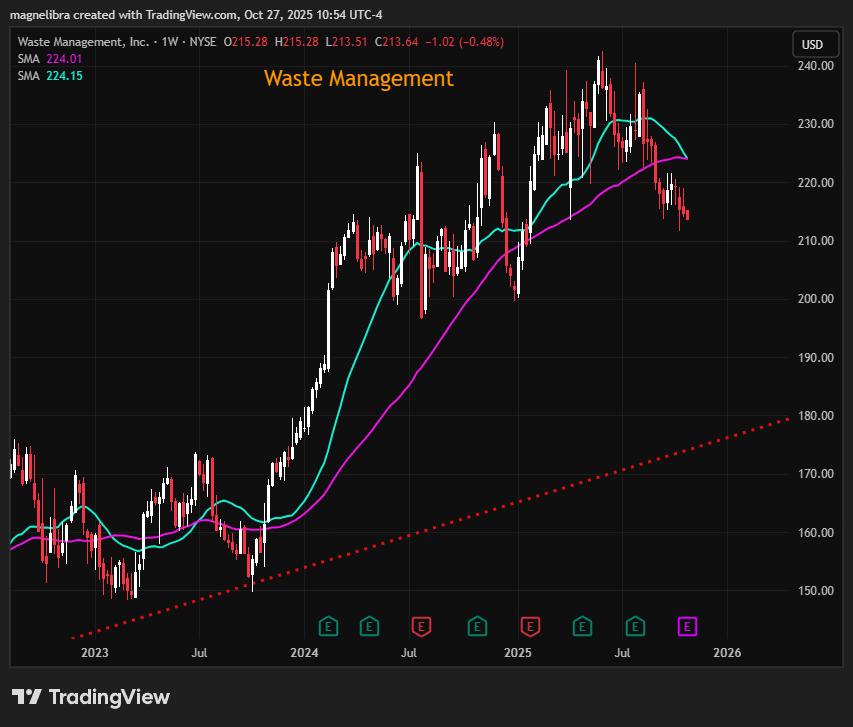853x727 pixels.
Task: Click the low value L213.51
Action: (347, 42)
